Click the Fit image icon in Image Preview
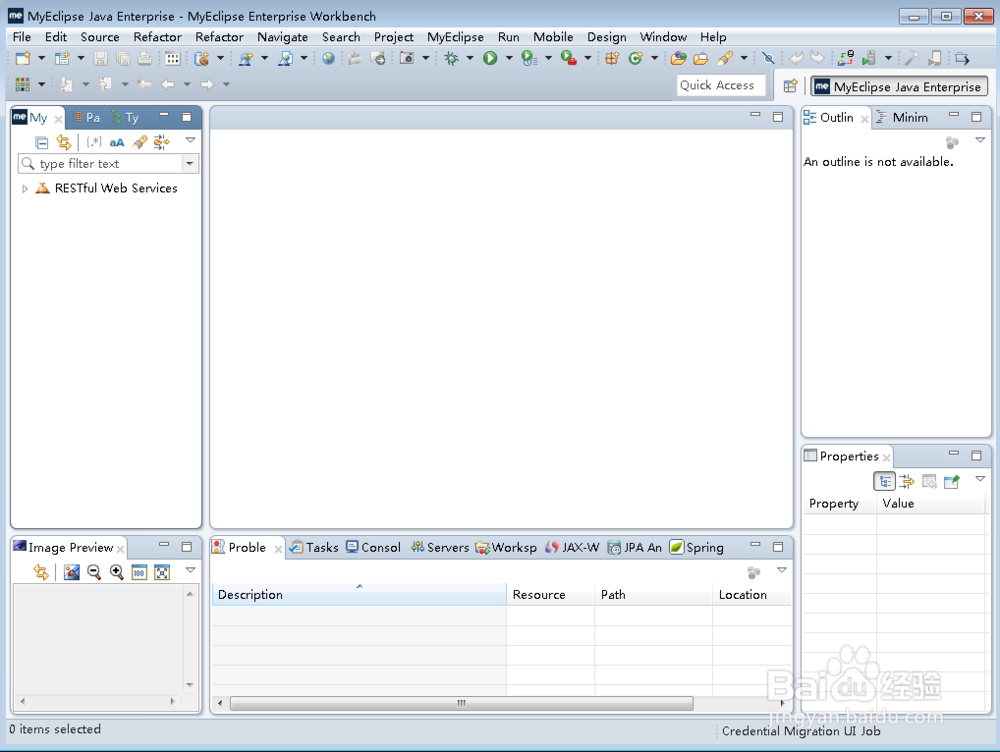The width and height of the screenshot is (1000, 752). click(162, 572)
